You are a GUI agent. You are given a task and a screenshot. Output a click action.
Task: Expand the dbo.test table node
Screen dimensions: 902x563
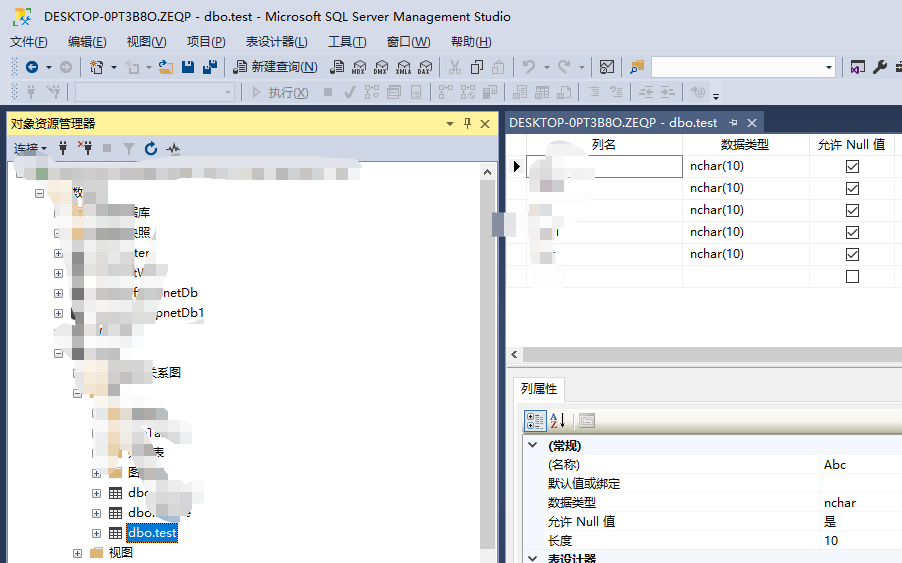[x=96, y=533]
